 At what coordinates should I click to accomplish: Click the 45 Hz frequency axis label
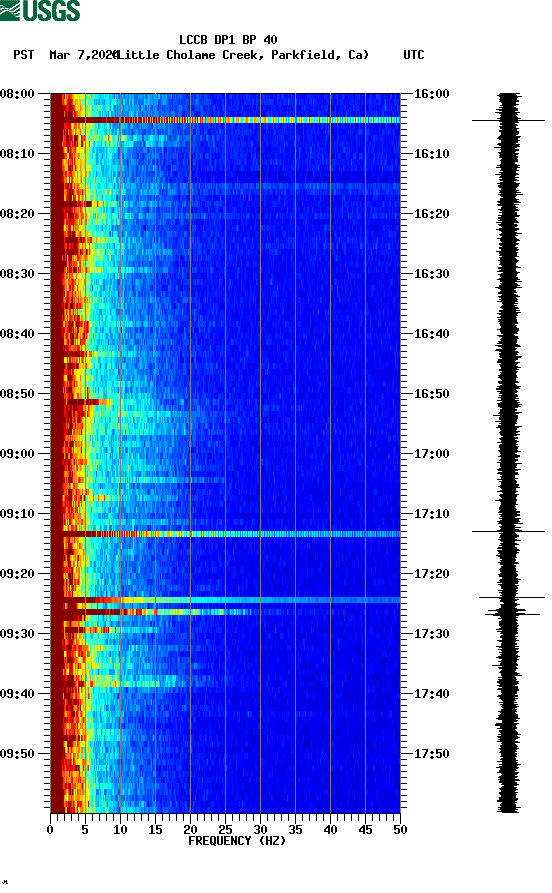[x=365, y=830]
